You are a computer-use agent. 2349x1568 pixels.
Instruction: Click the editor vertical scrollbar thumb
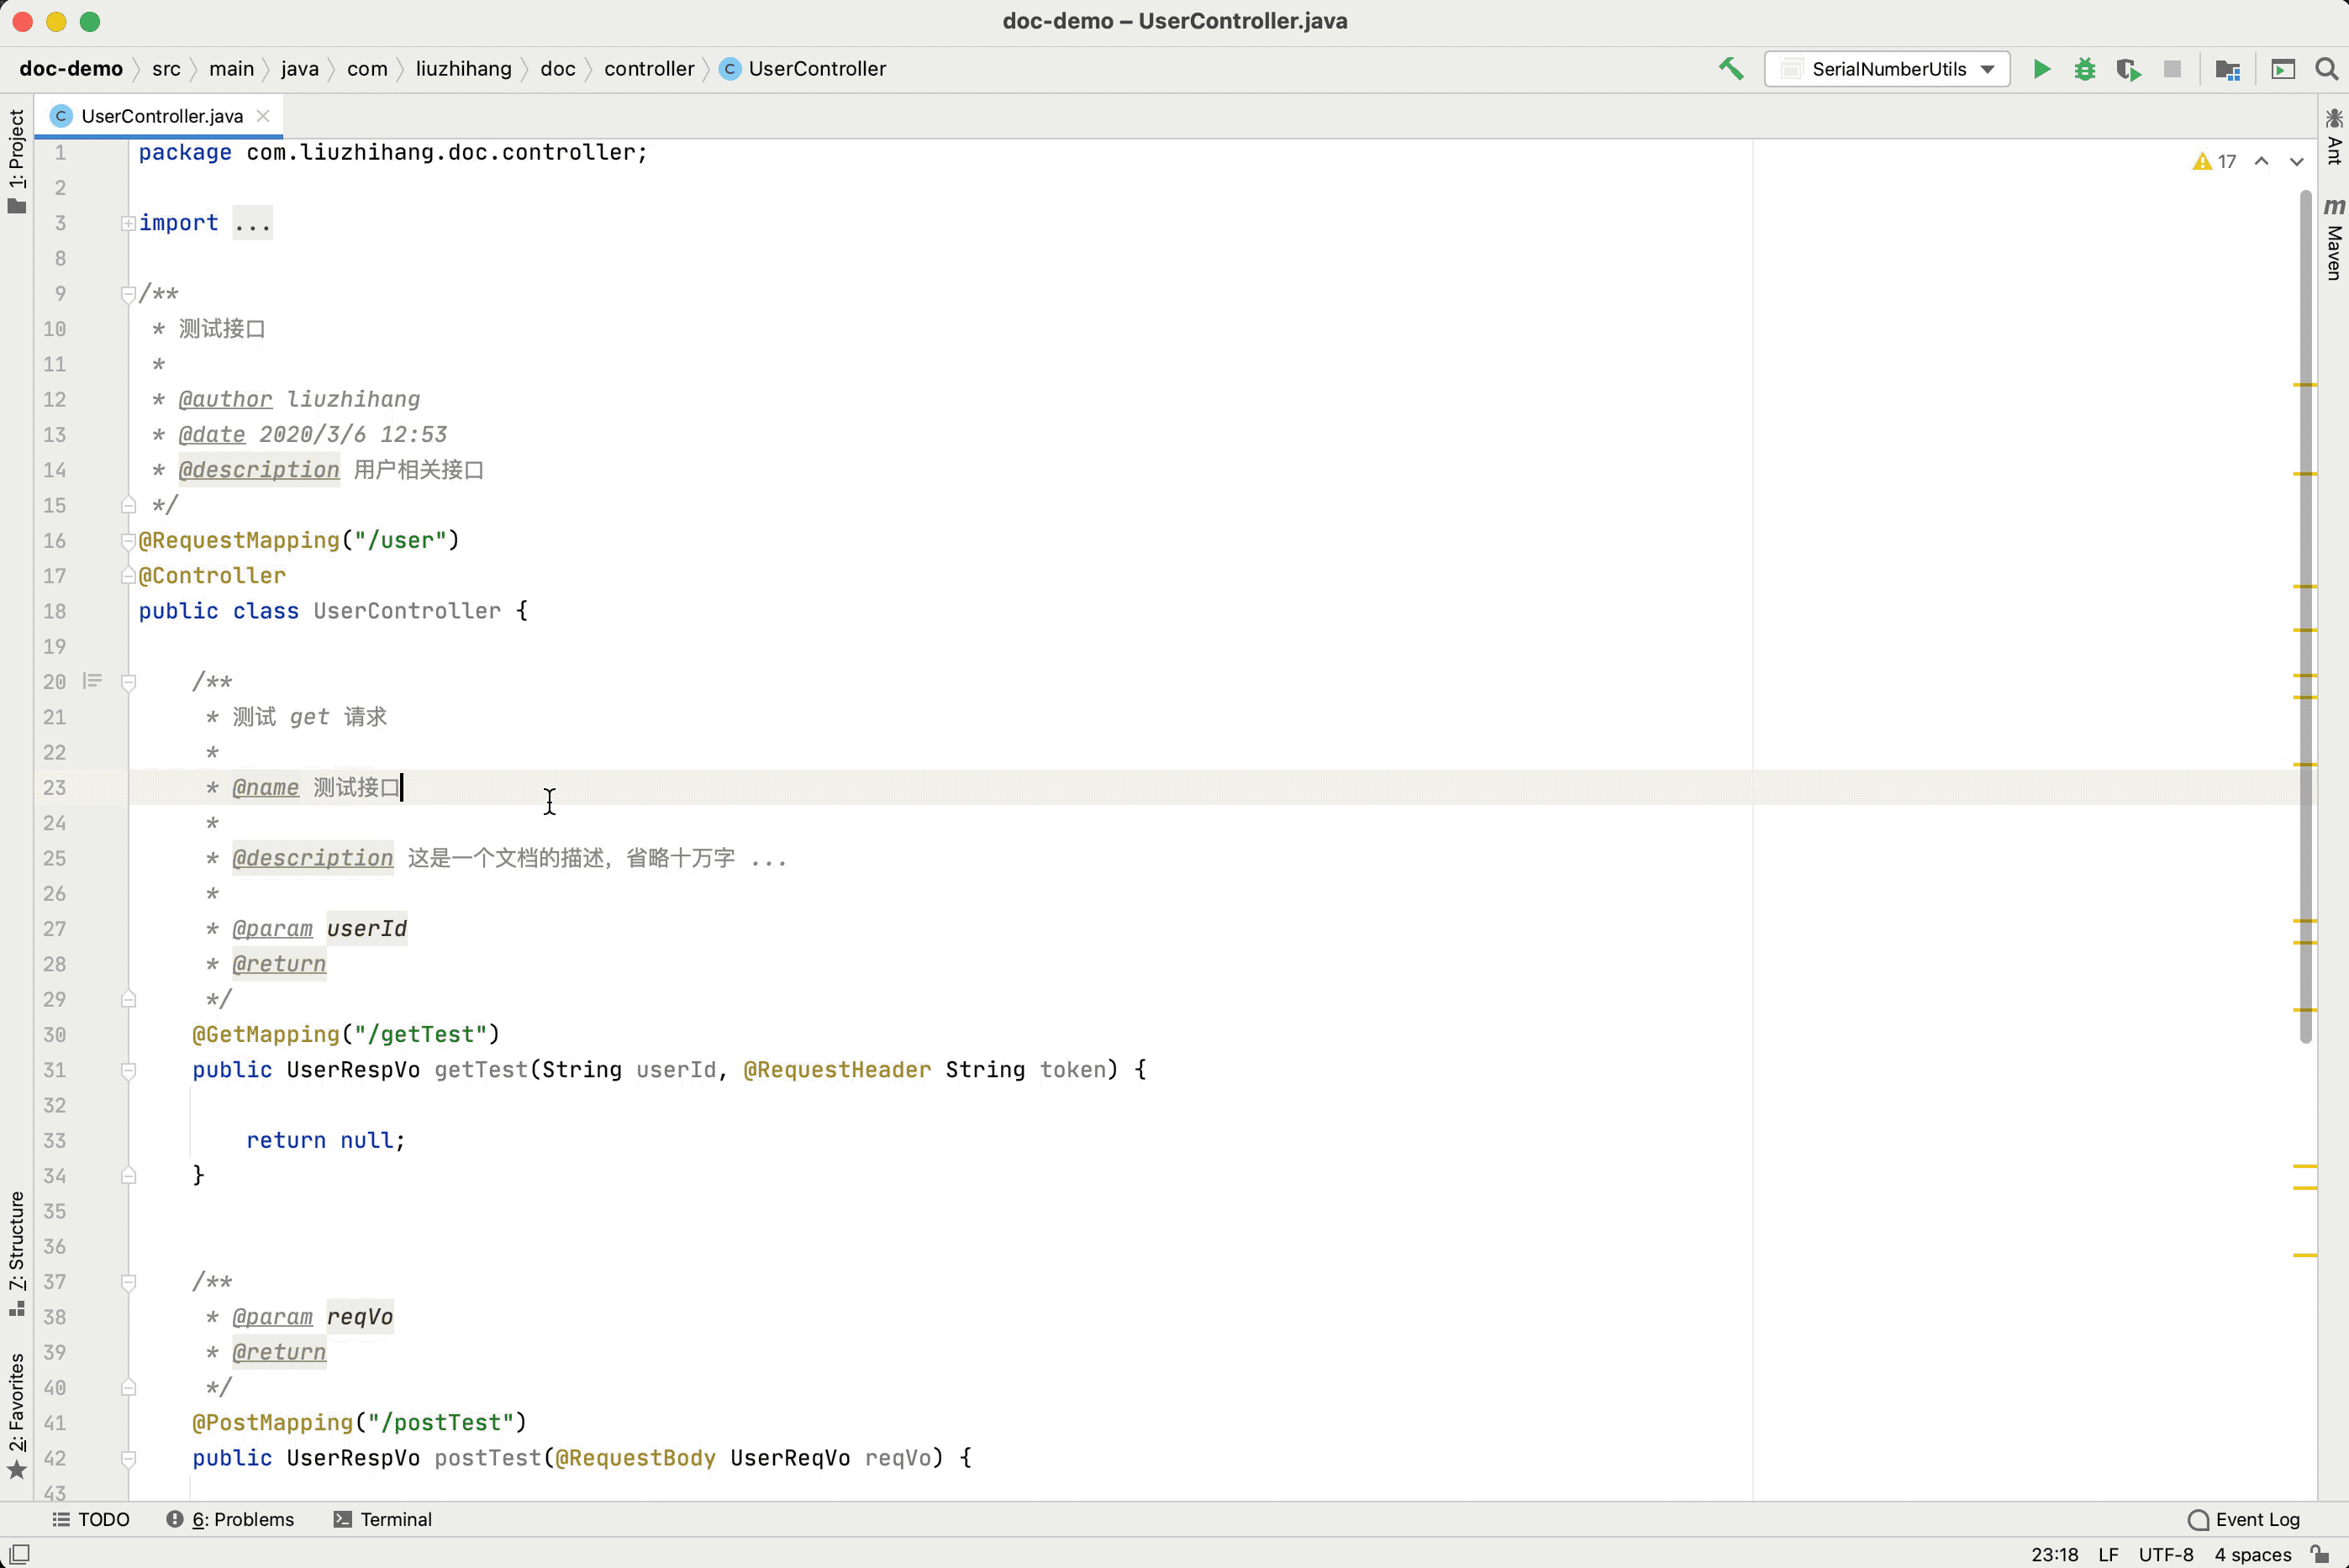2305,615
